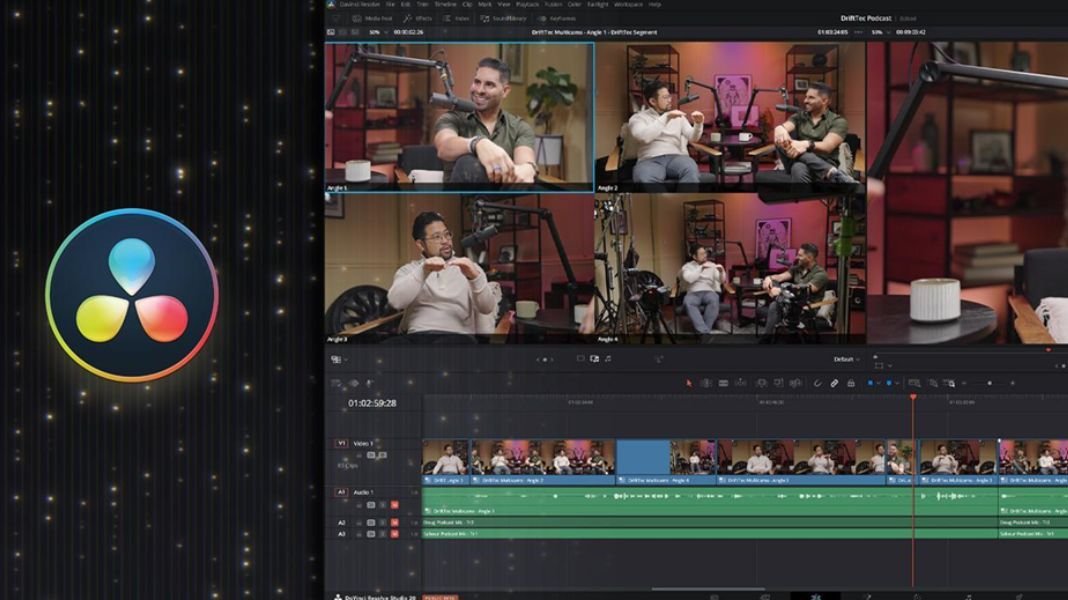Solo the A2 track
1068x600 pixels.
383,522
